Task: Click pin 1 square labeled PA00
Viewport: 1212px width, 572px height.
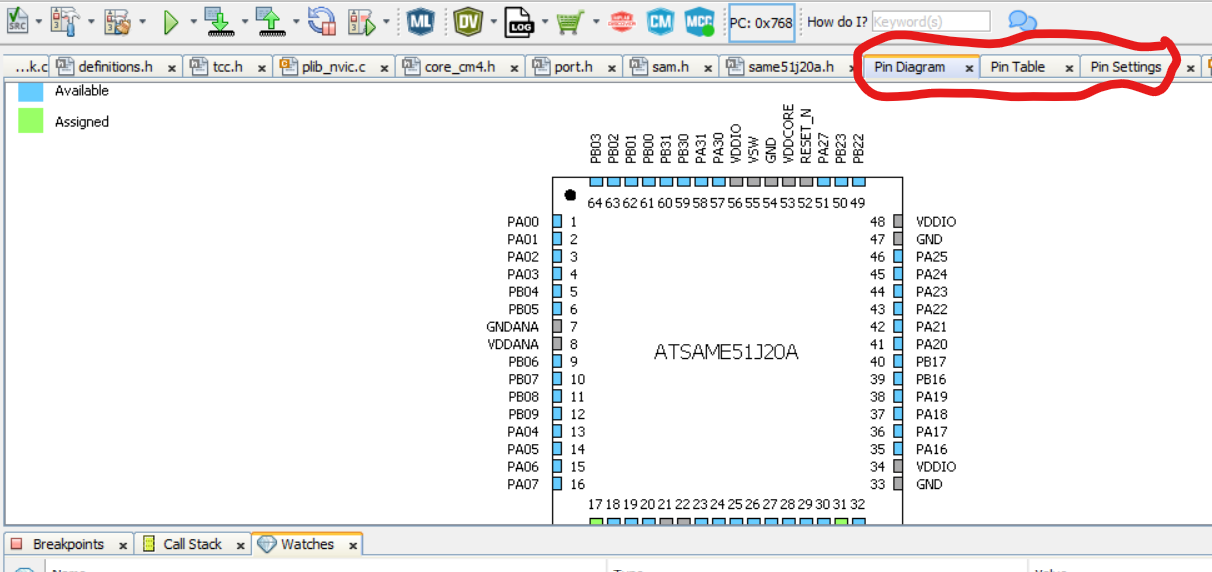Action: click(x=558, y=222)
